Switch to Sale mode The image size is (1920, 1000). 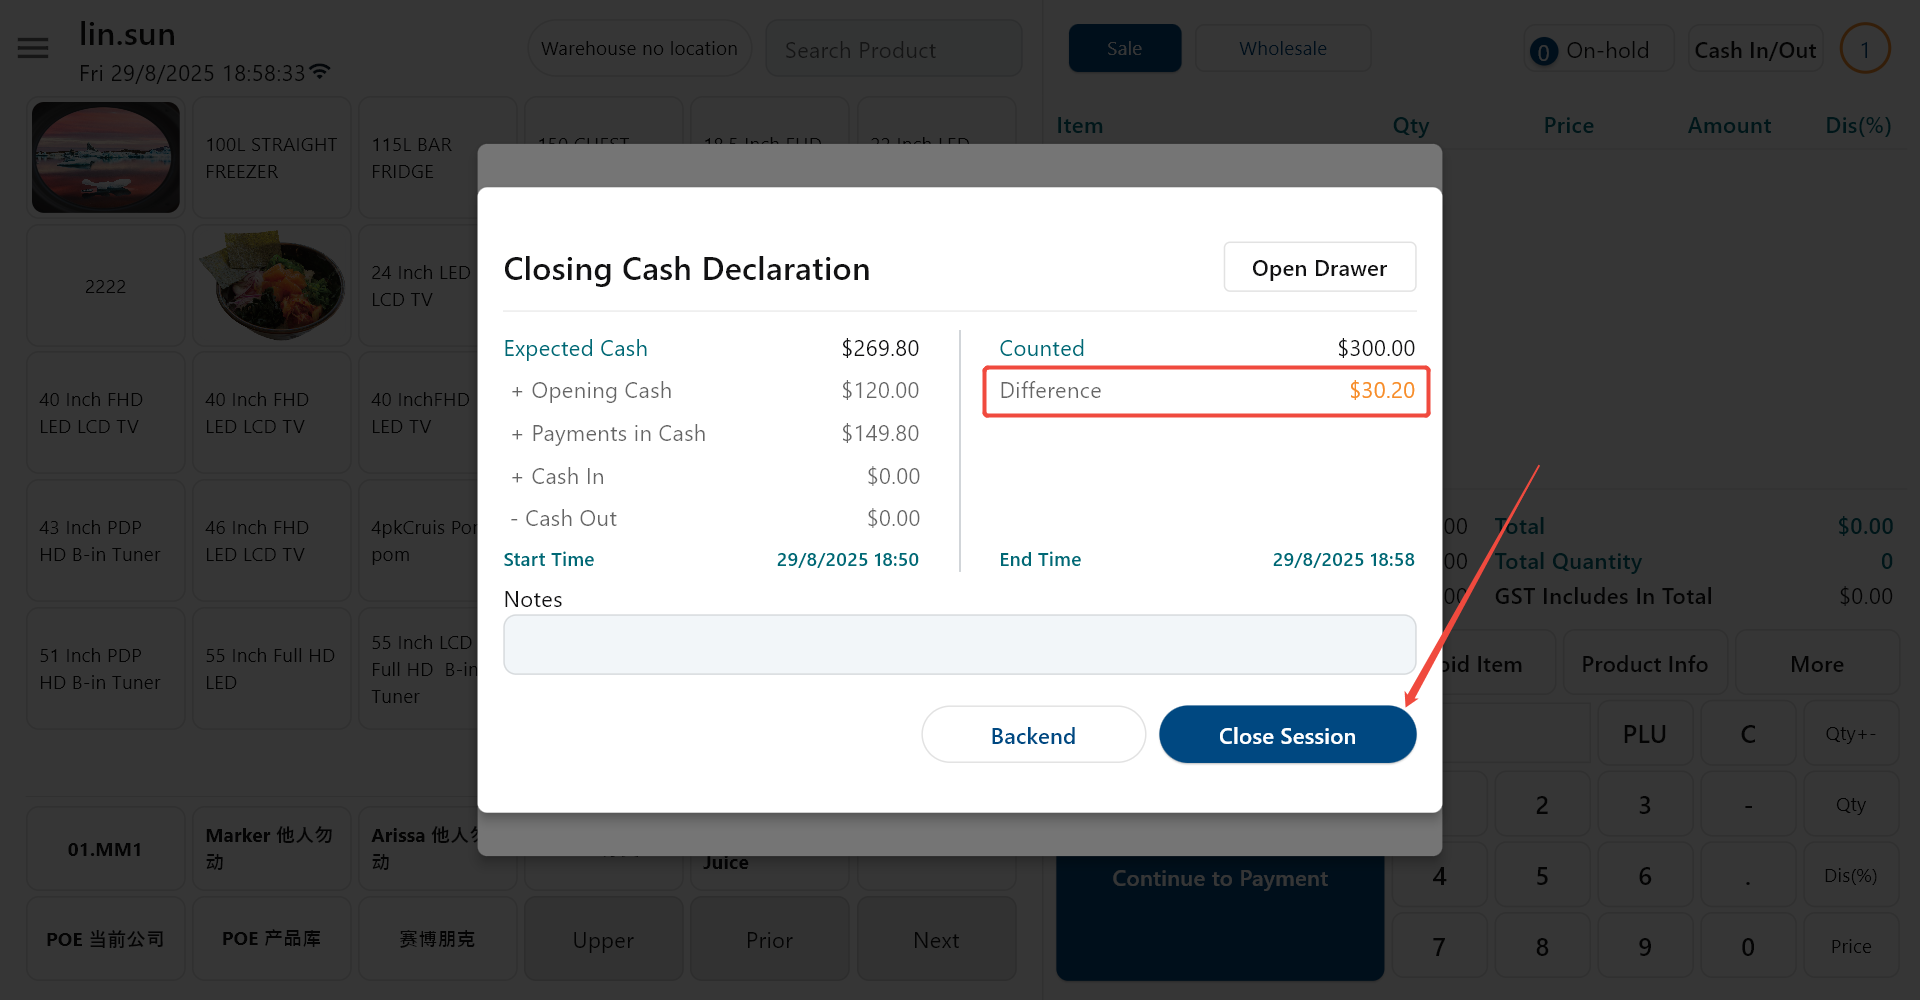pyautogui.click(x=1125, y=48)
